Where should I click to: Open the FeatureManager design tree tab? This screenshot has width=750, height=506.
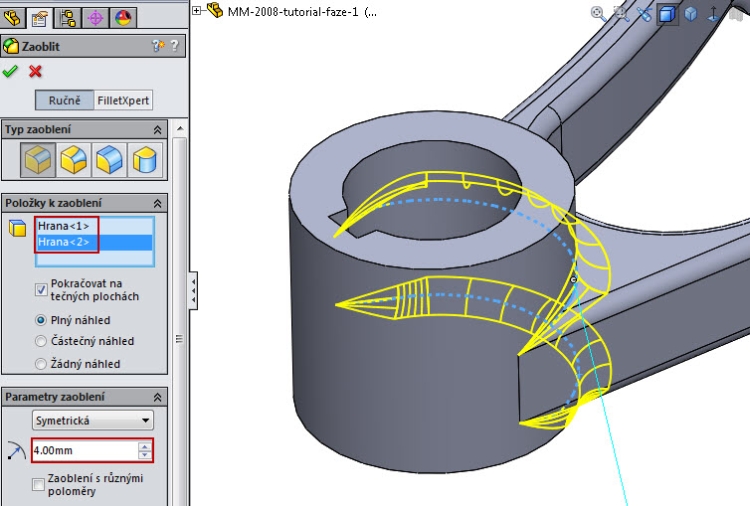click(12, 18)
